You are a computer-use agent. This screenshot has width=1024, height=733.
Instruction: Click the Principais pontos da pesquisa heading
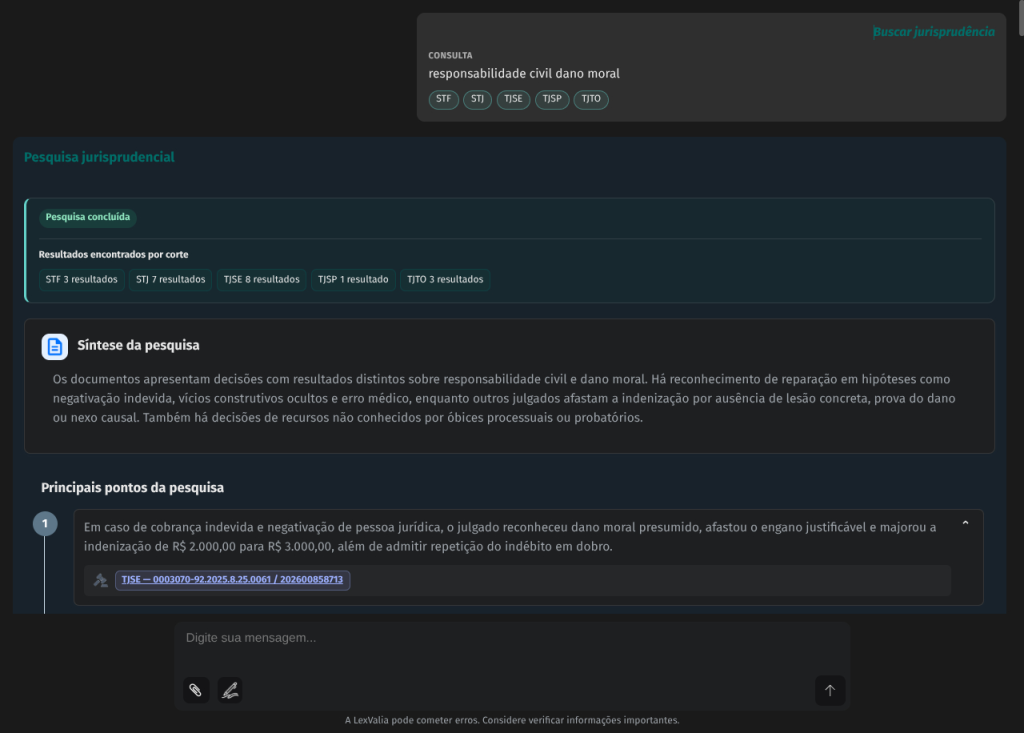click(x=133, y=488)
